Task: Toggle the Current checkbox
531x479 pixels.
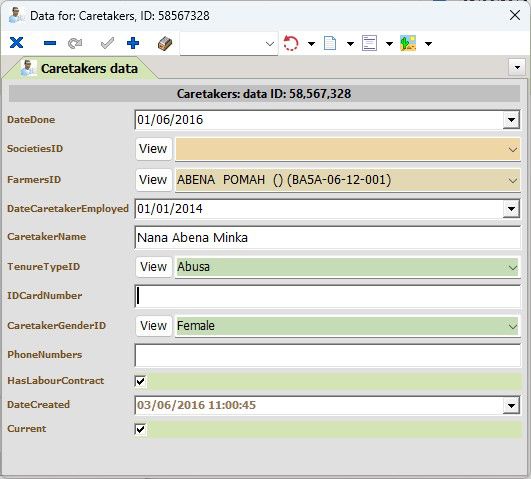Action: point(140,429)
